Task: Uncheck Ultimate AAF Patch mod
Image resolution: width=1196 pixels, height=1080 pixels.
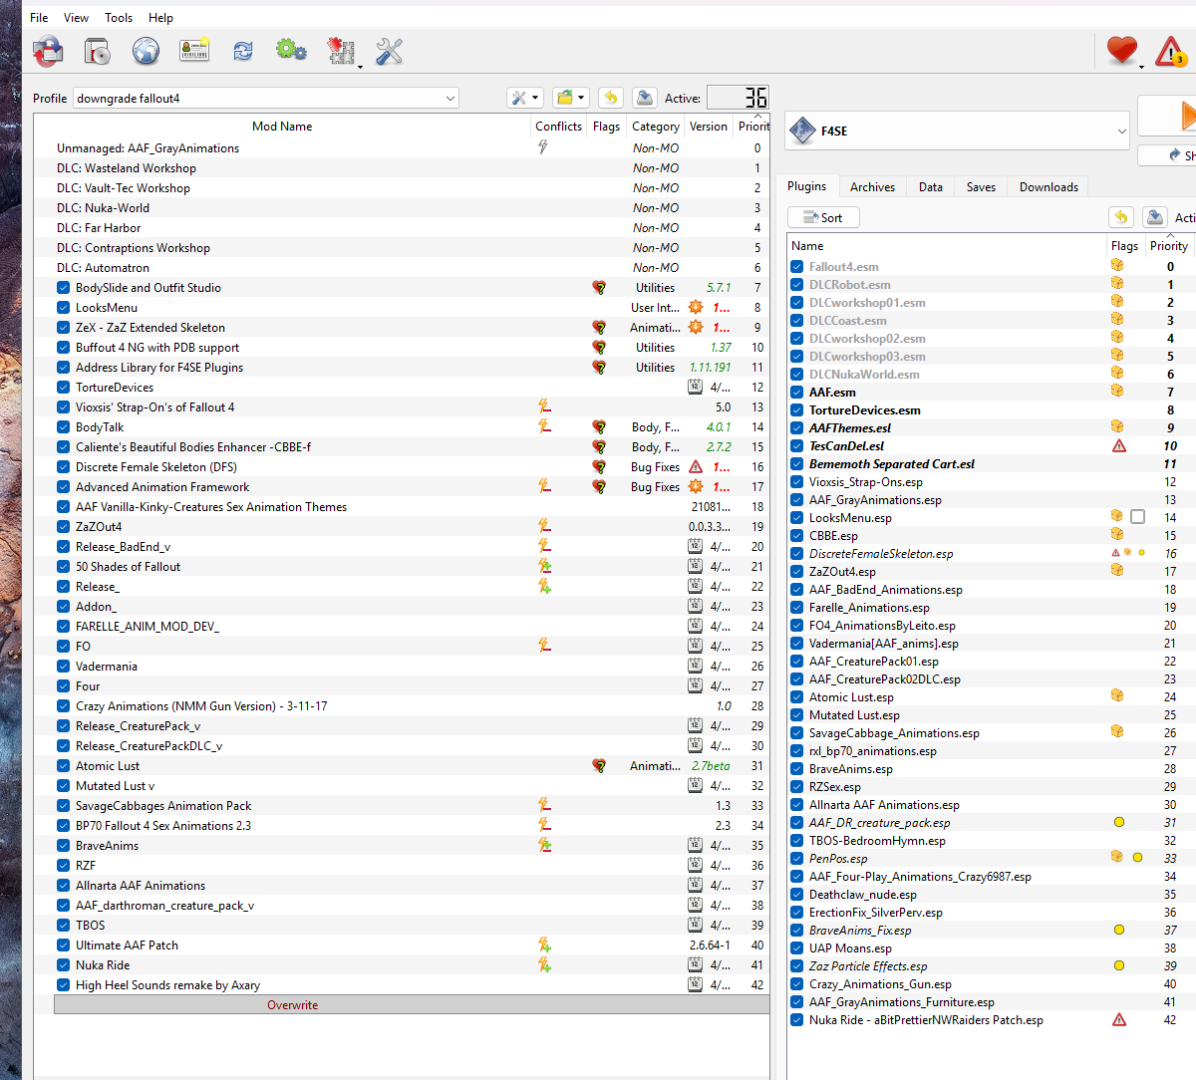Action: 64,945
